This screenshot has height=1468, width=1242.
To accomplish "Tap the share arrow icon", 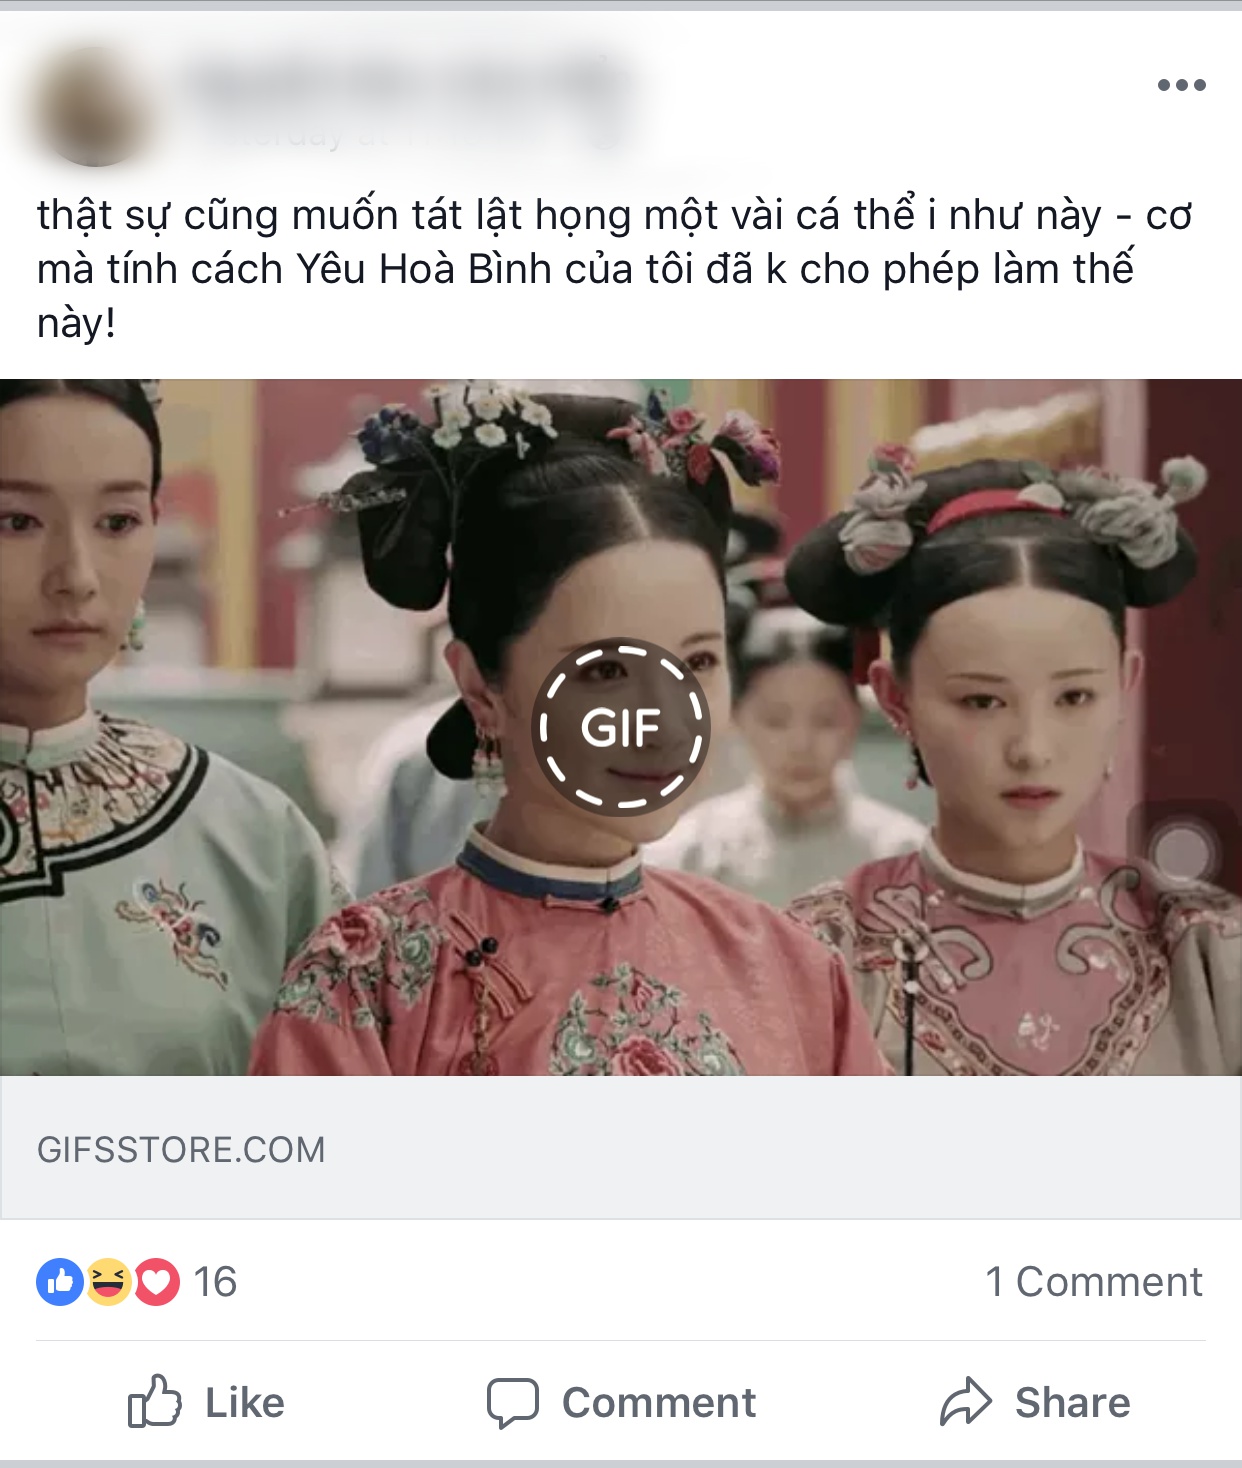I will point(965,1401).
